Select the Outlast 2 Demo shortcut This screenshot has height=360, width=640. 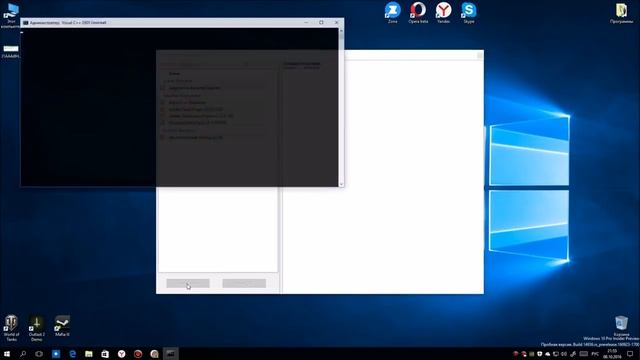tap(37, 328)
